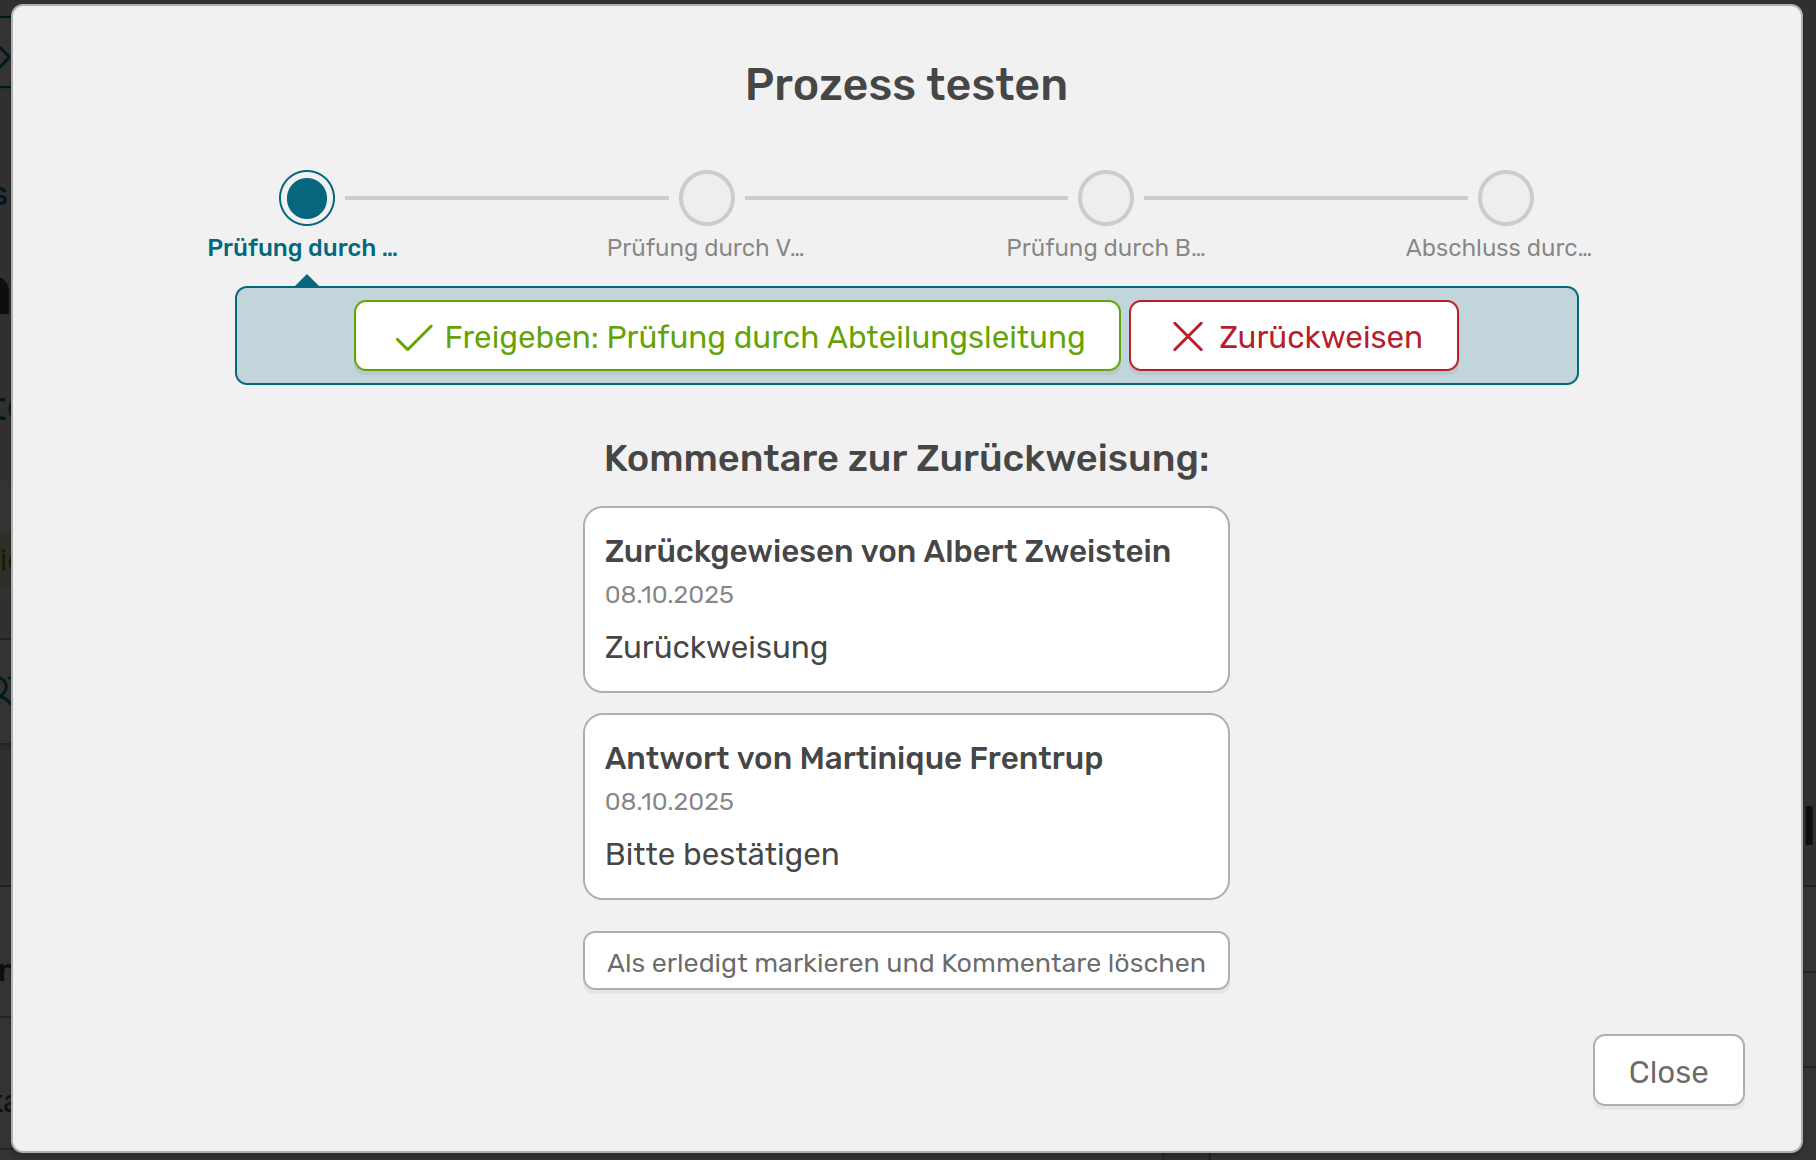The height and width of the screenshot is (1160, 1816).
Task: Click "Als erledigt markieren und Kommentare löschen"
Action: (x=906, y=962)
